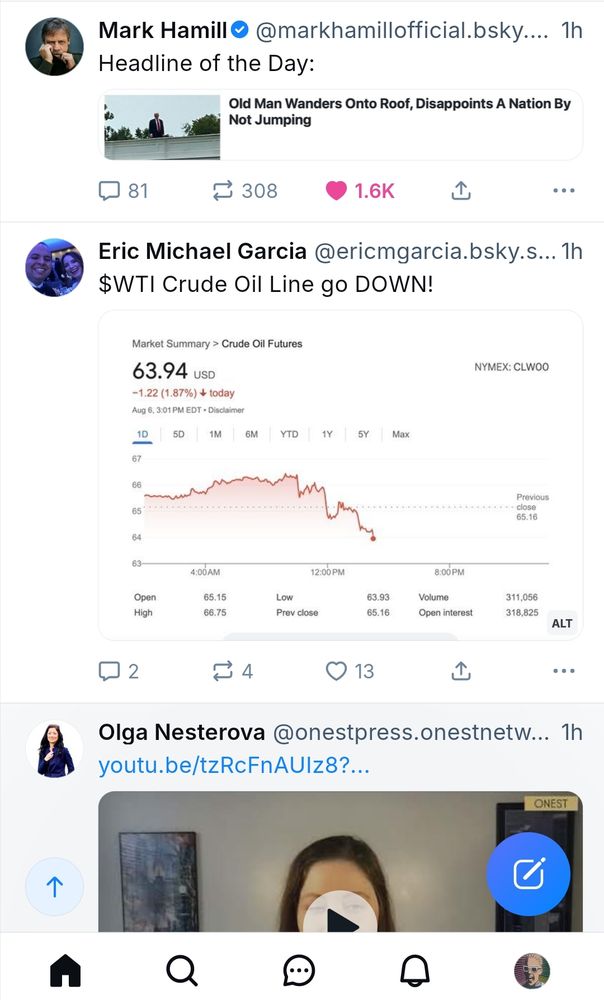
Task: Open the Old Man Wanders Onto Roof article card
Action: coord(341,125)
